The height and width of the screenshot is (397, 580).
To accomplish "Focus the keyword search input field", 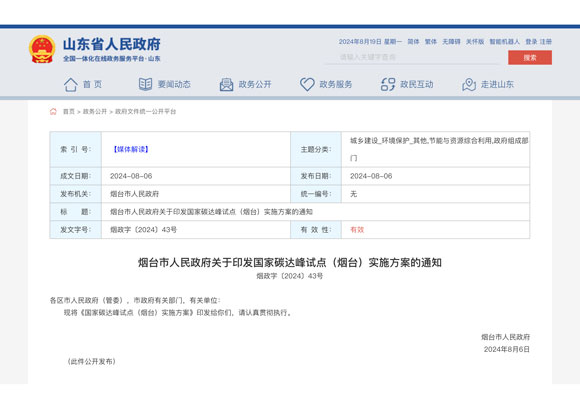I will point(412,57).
